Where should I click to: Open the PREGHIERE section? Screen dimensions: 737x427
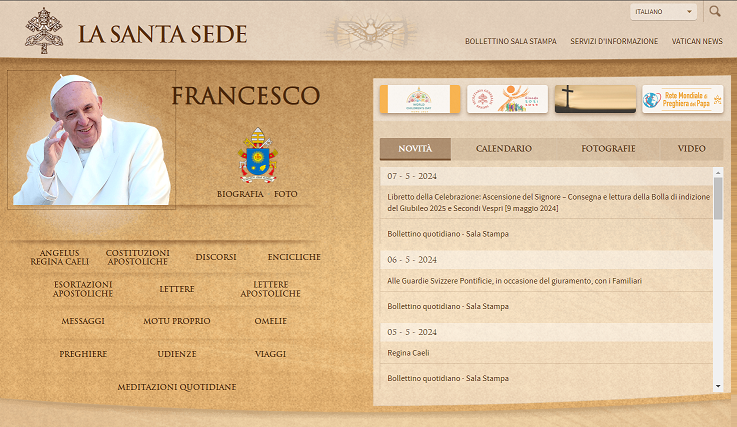click(83, 354)
